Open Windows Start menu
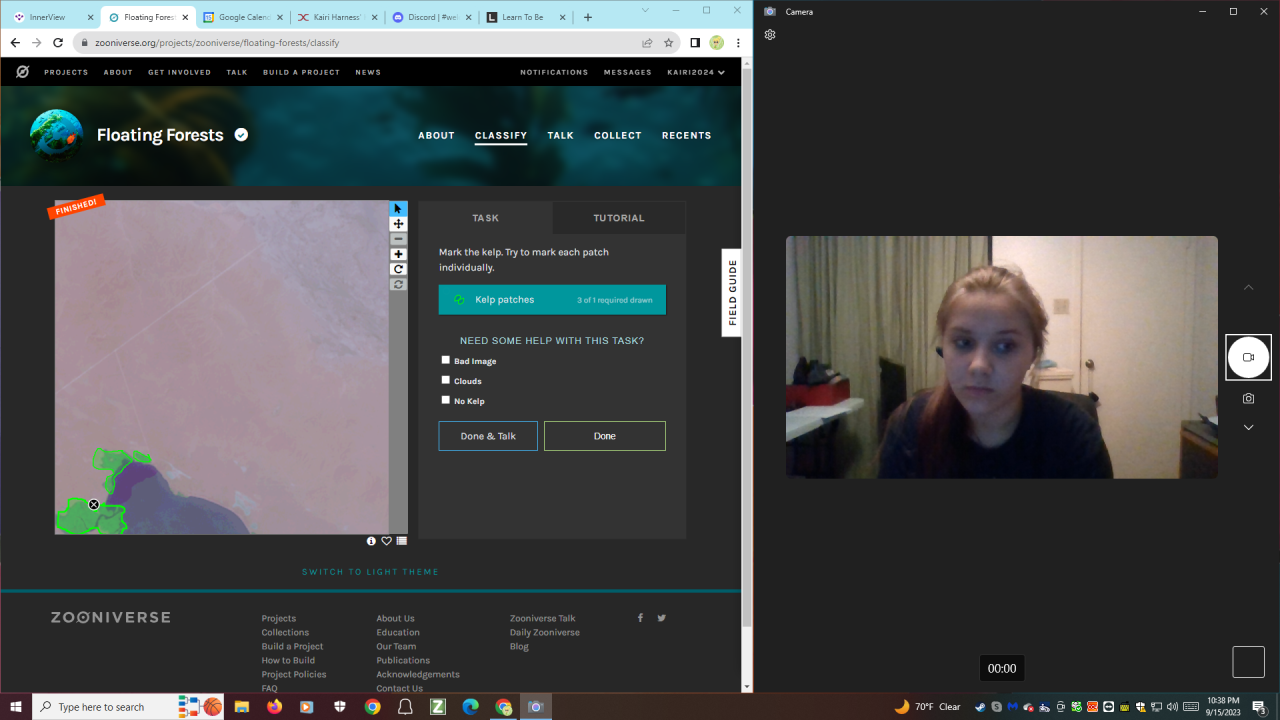The height and width of the screenshot is (720, 1280). [x=16, y=707]
